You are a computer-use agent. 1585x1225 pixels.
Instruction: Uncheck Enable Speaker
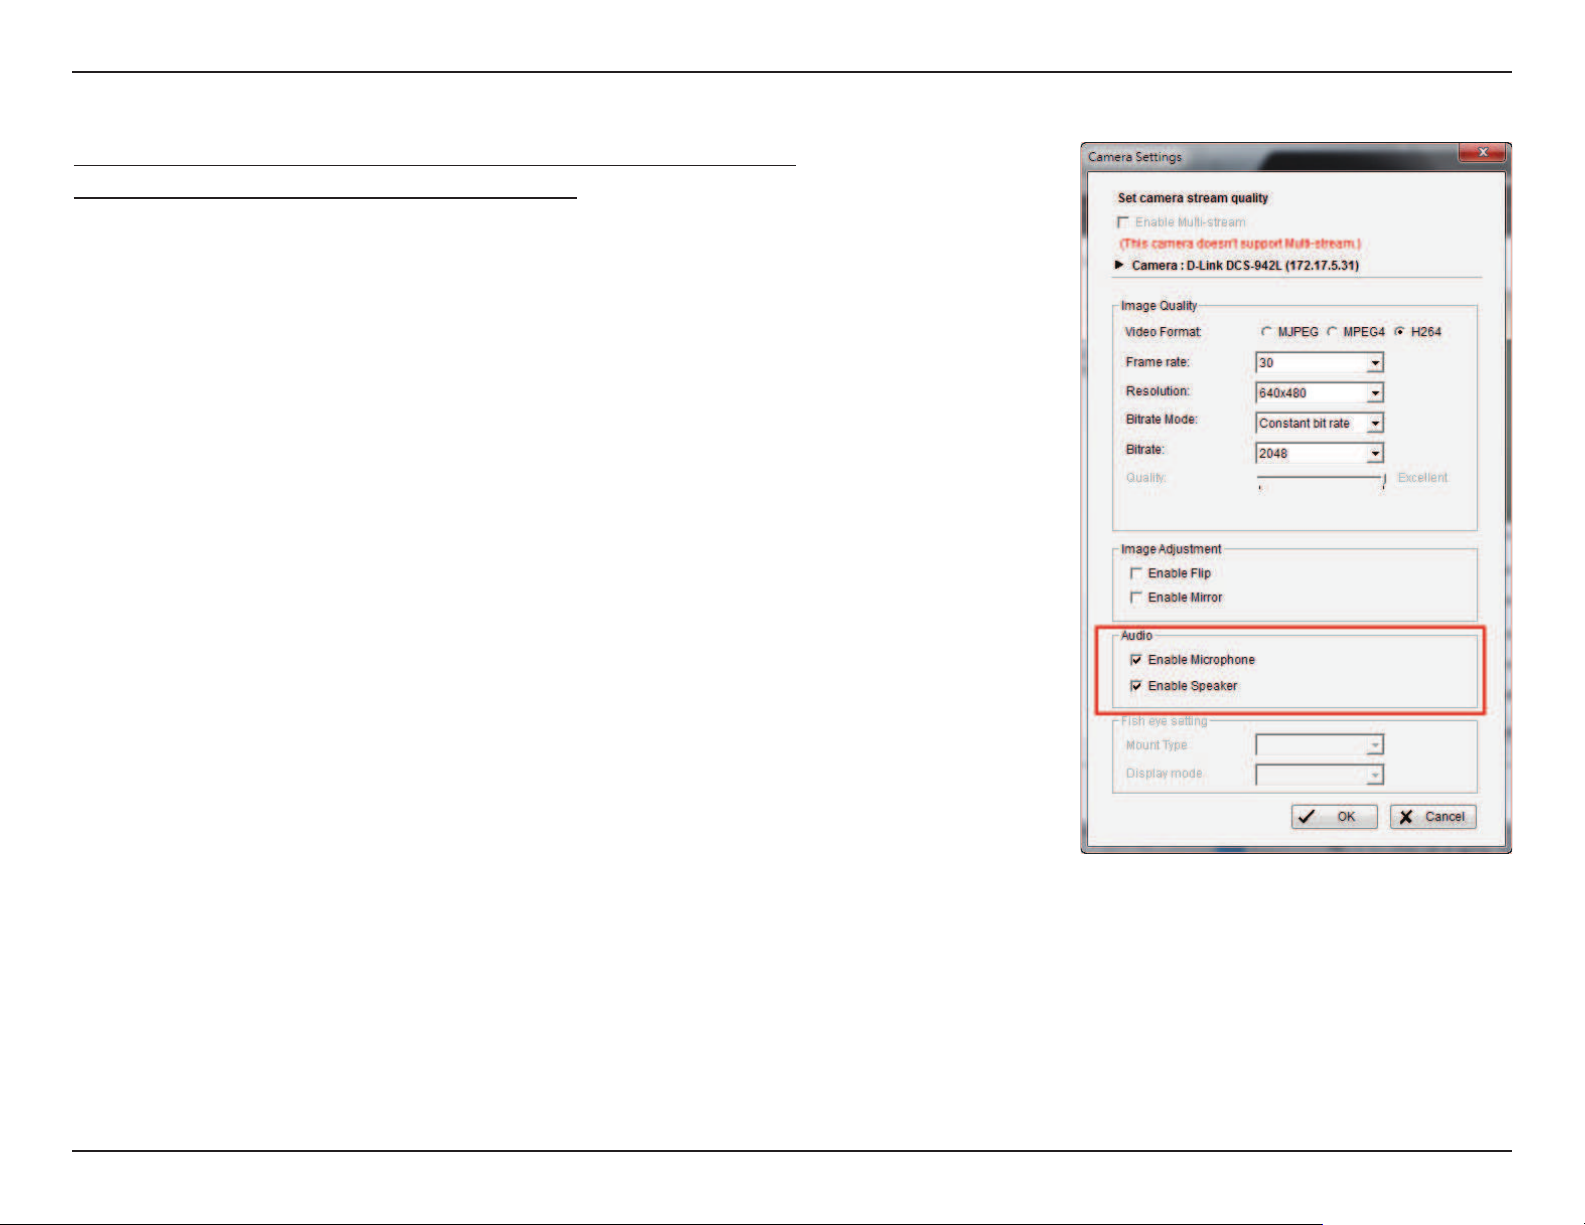click(1136, 686)
